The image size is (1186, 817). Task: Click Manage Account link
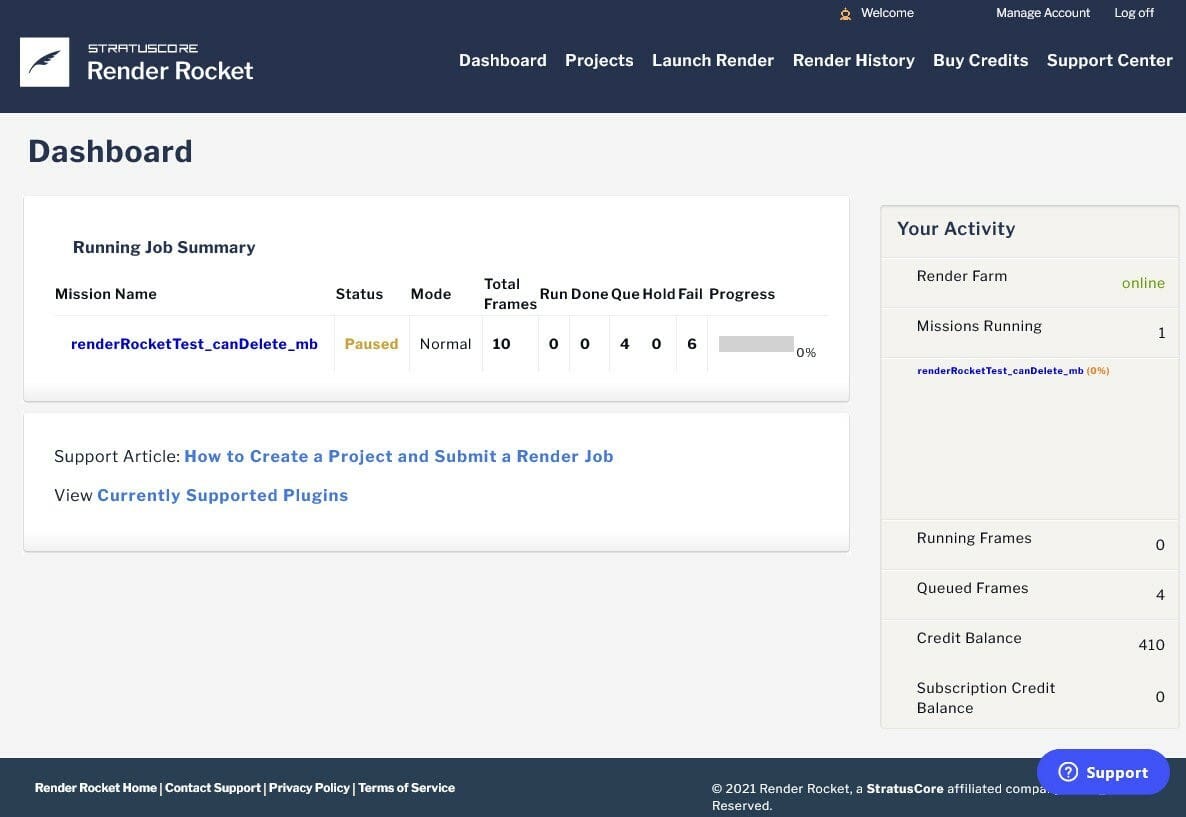click(x=1042, y=13)
